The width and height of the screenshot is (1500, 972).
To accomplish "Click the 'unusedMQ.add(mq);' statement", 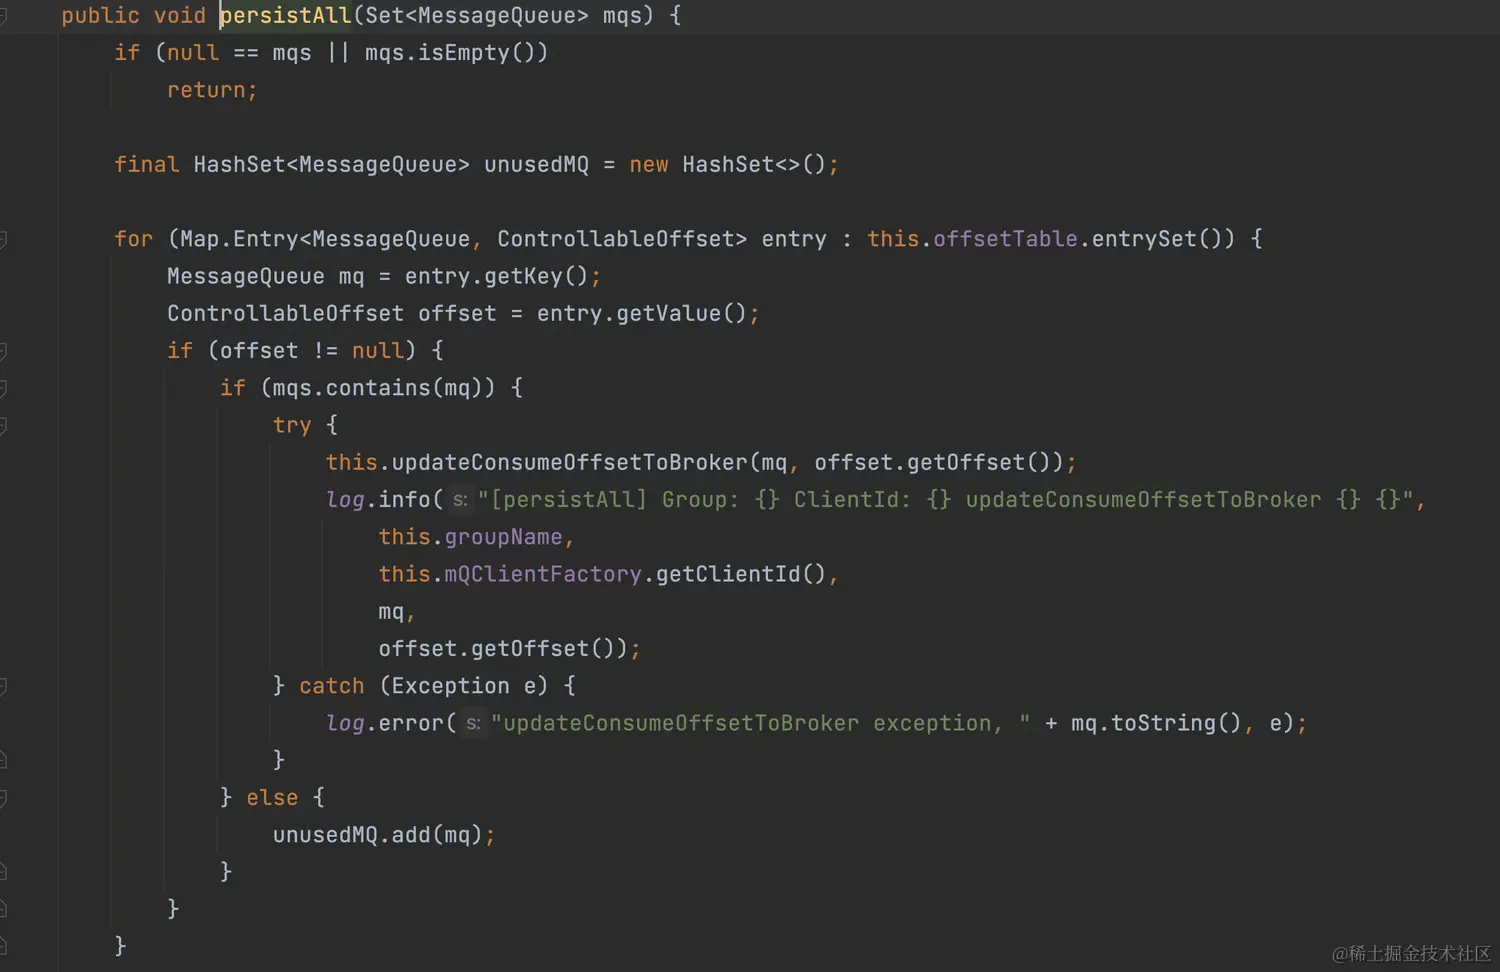I will 384,835.
